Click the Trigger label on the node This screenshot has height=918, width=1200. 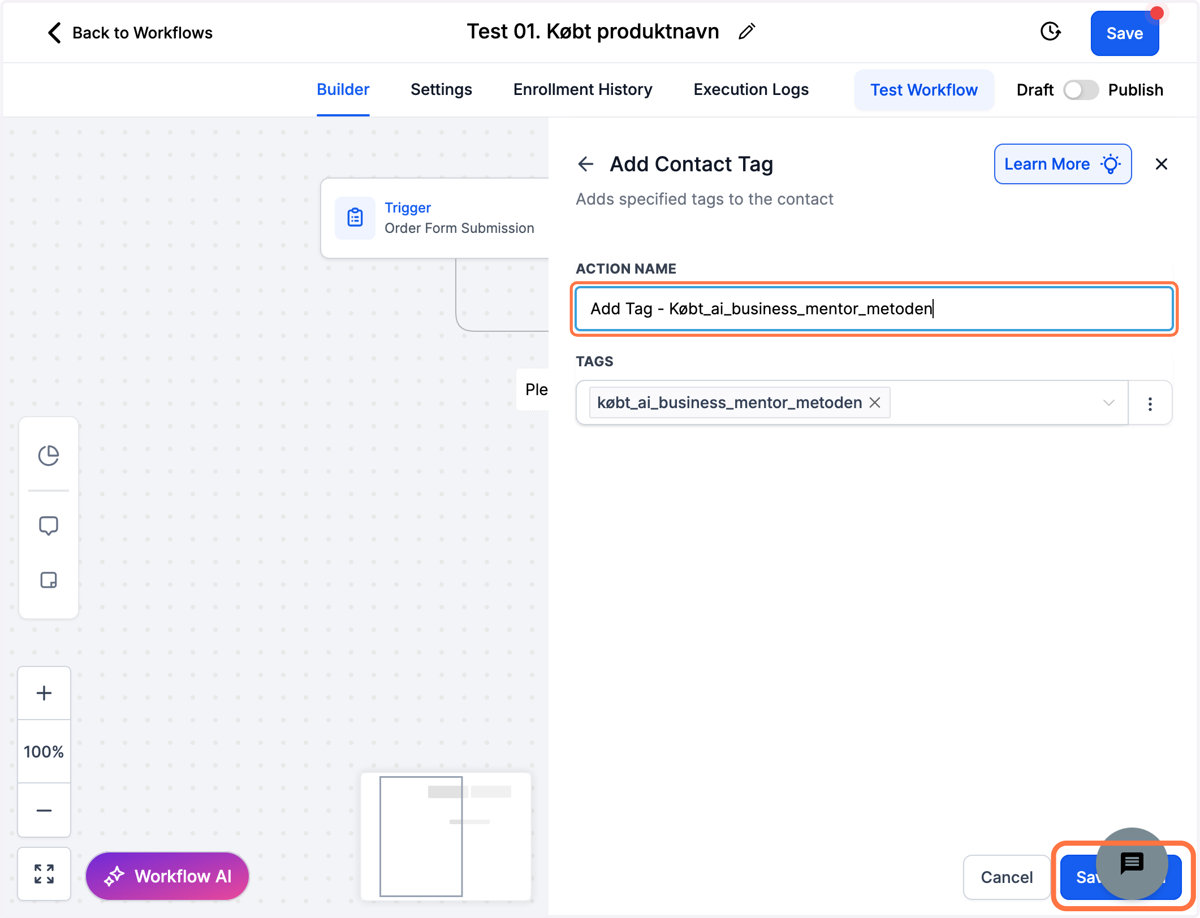[x=408, y=208]
